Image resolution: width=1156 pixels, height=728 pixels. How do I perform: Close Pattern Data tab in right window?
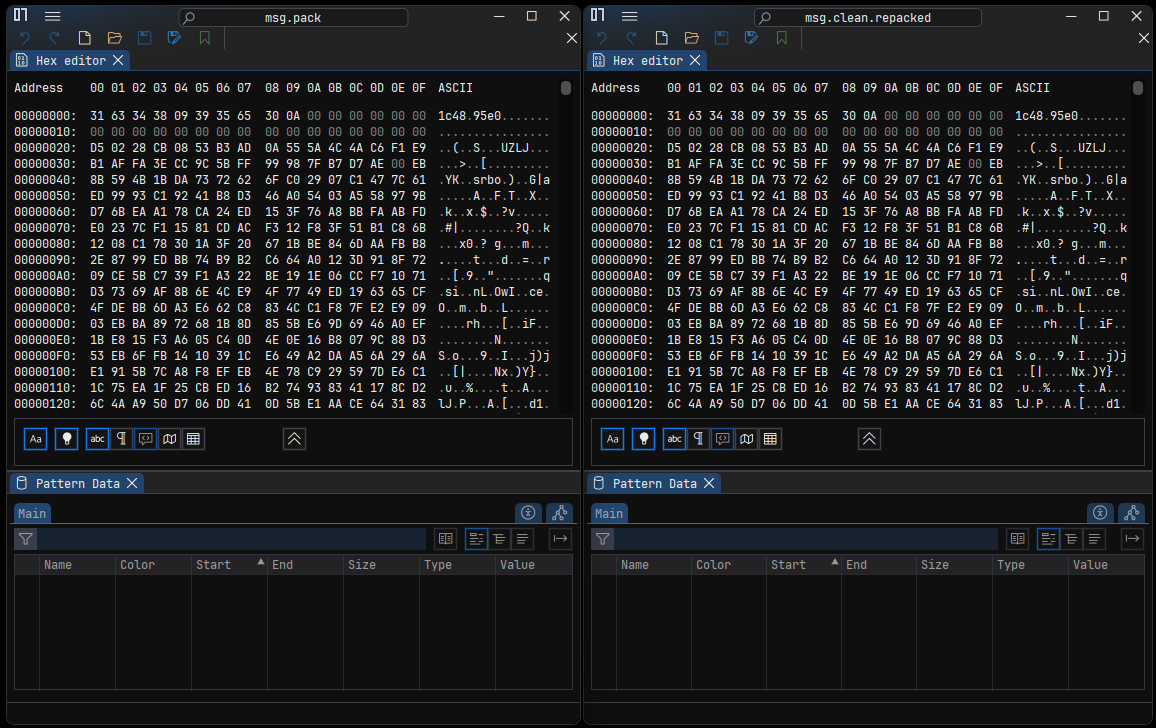coord(709,483)
